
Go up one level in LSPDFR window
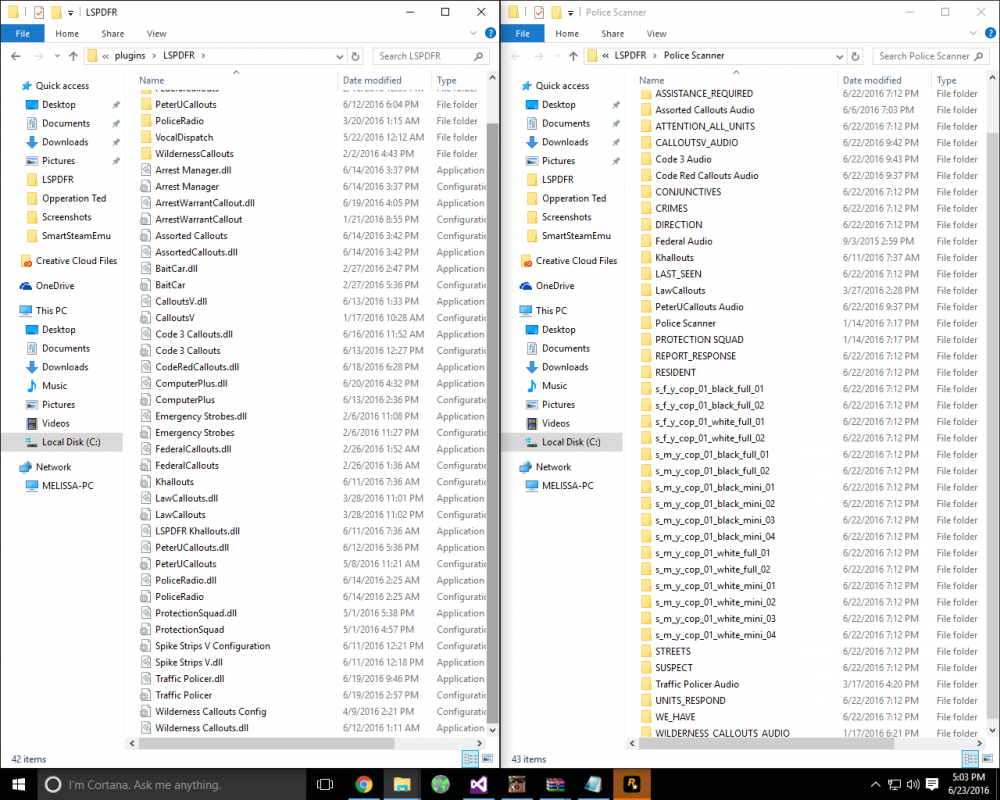[73, 56]
